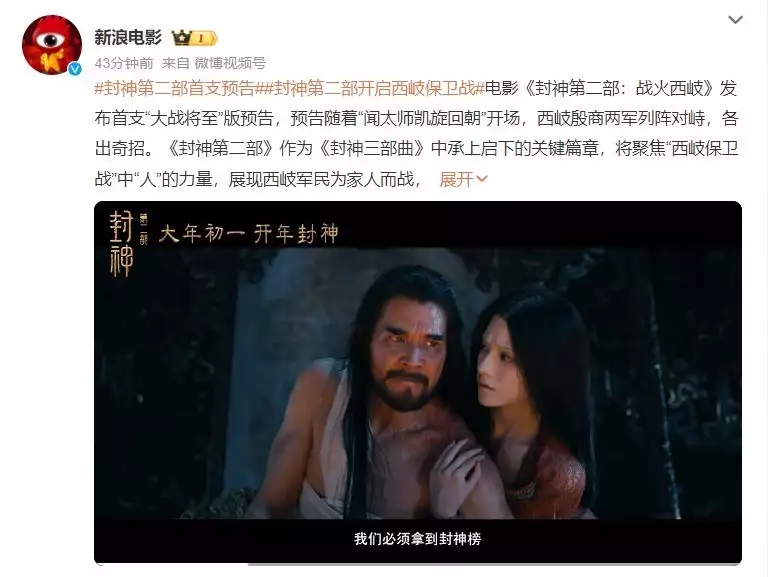Click the 微博视频号 source link
The width and height of the screenshot is (768, 577).
tap(230, 63)
